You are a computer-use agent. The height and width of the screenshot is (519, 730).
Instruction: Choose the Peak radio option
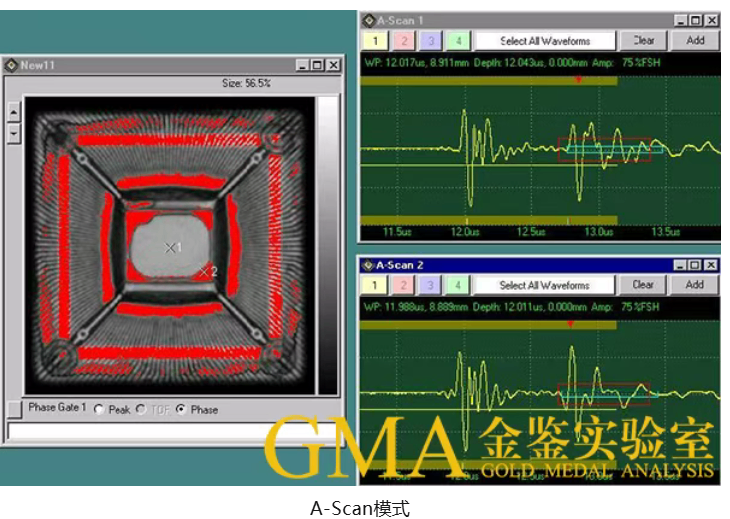coord(98,410)
